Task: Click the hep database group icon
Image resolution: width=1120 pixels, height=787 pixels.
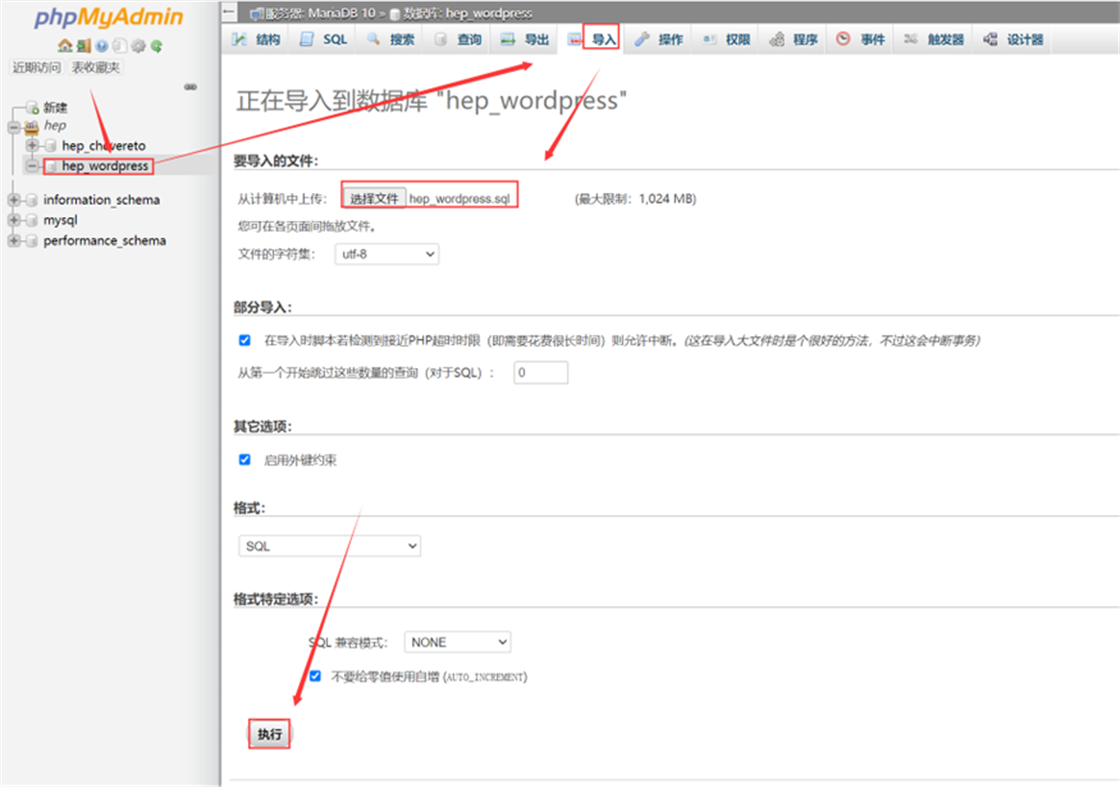Action: point(31,126)
